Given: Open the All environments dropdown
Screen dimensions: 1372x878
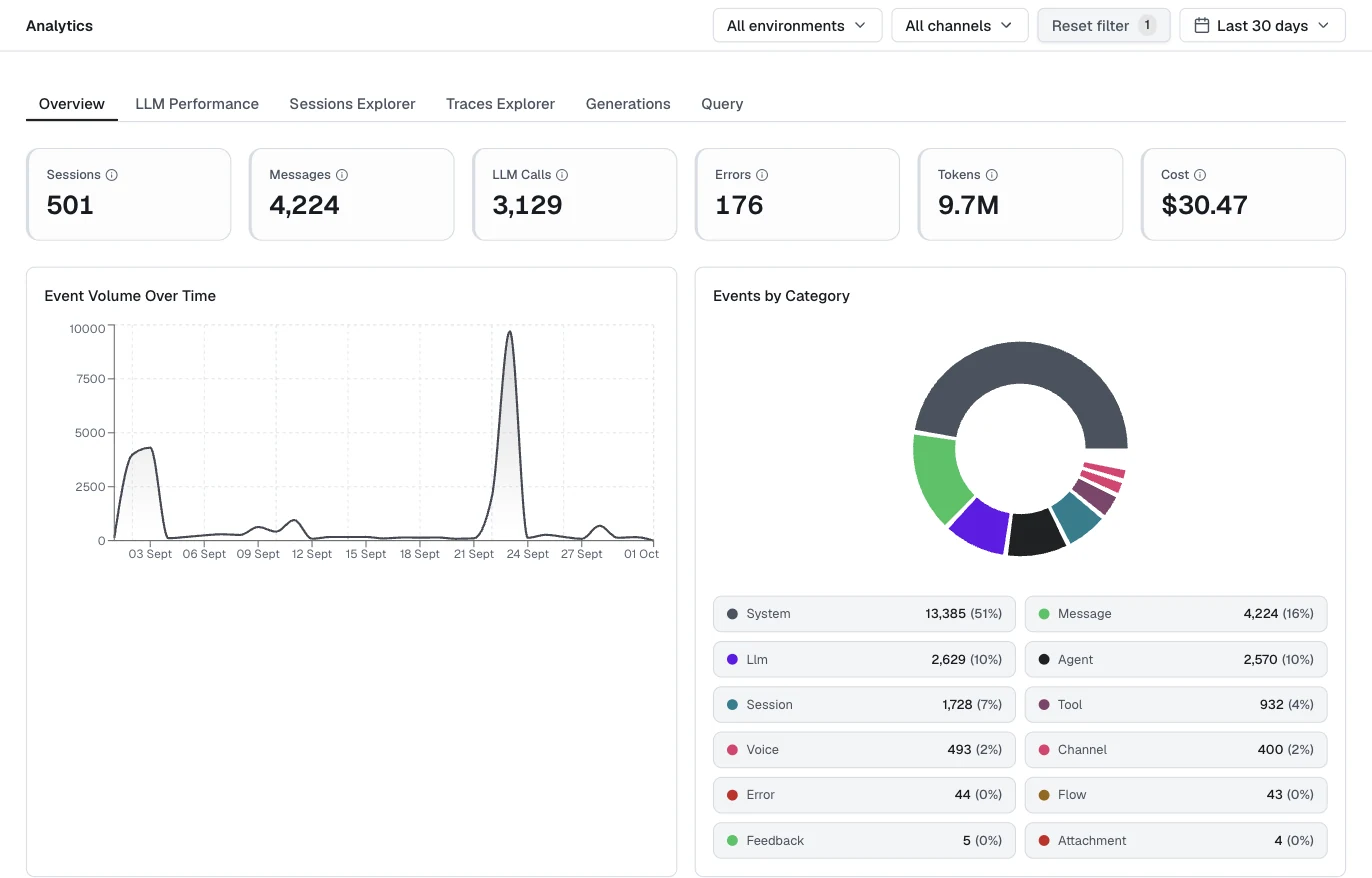Looking at the screenshot, I should [797, 25].
